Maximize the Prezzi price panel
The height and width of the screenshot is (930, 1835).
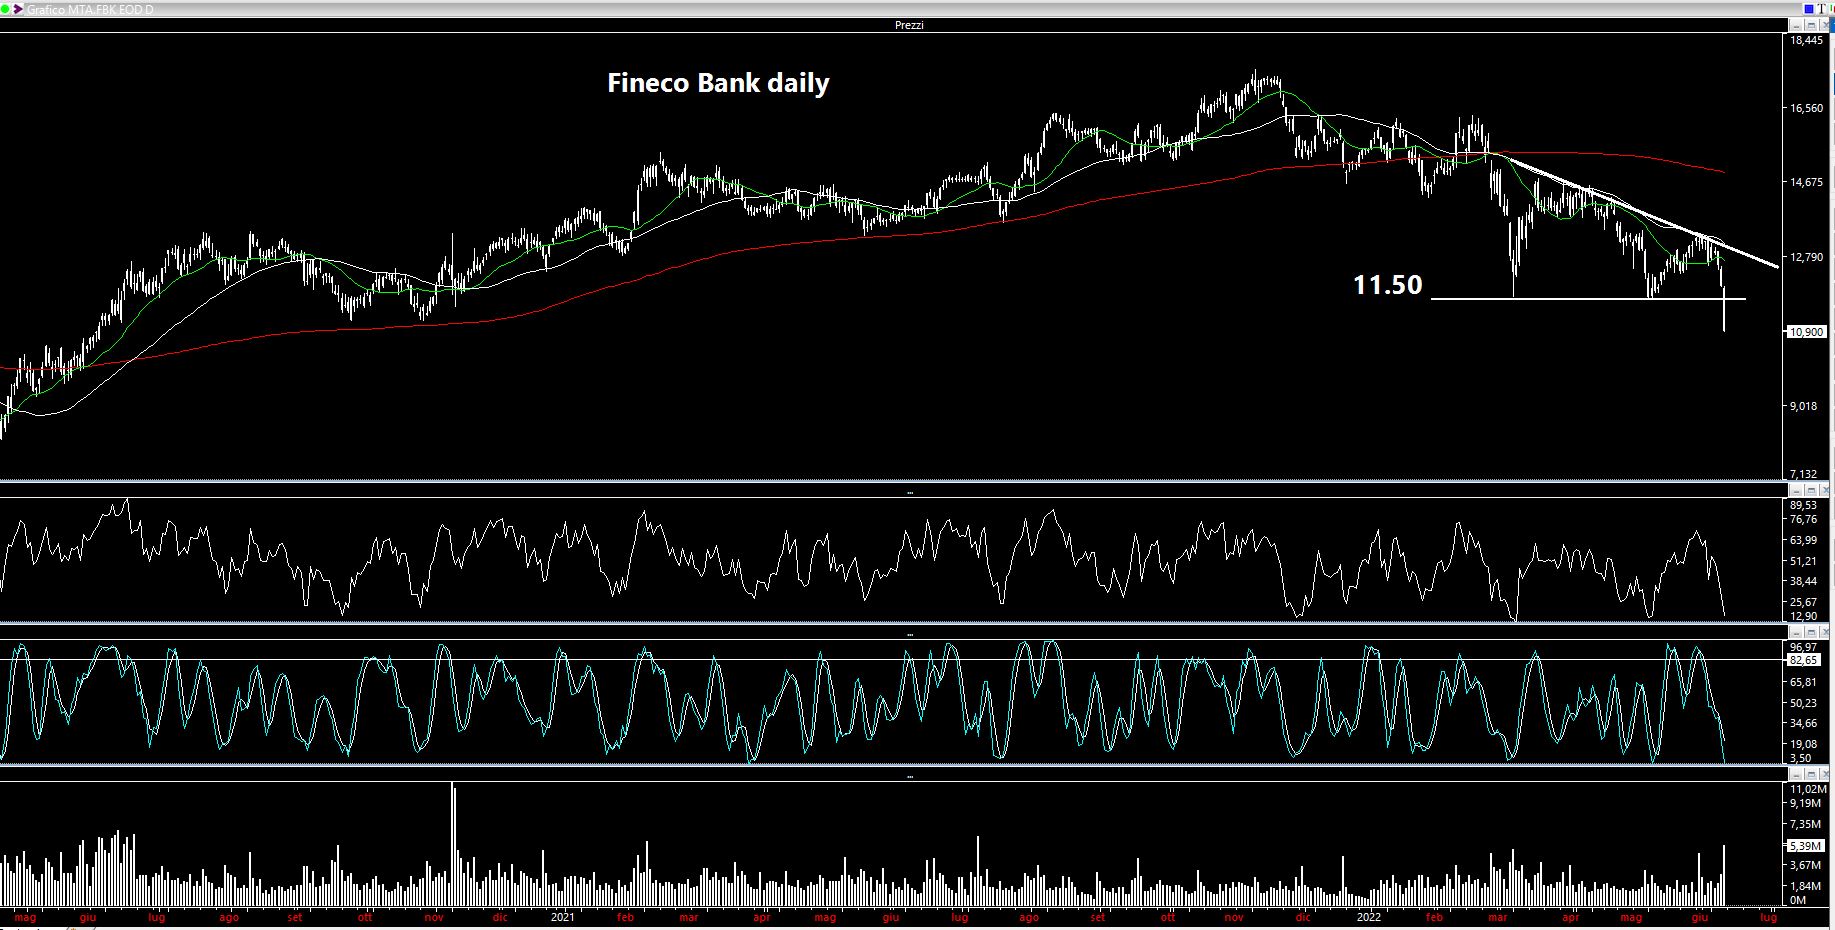pyautogui.click(x=1811, y=25)
